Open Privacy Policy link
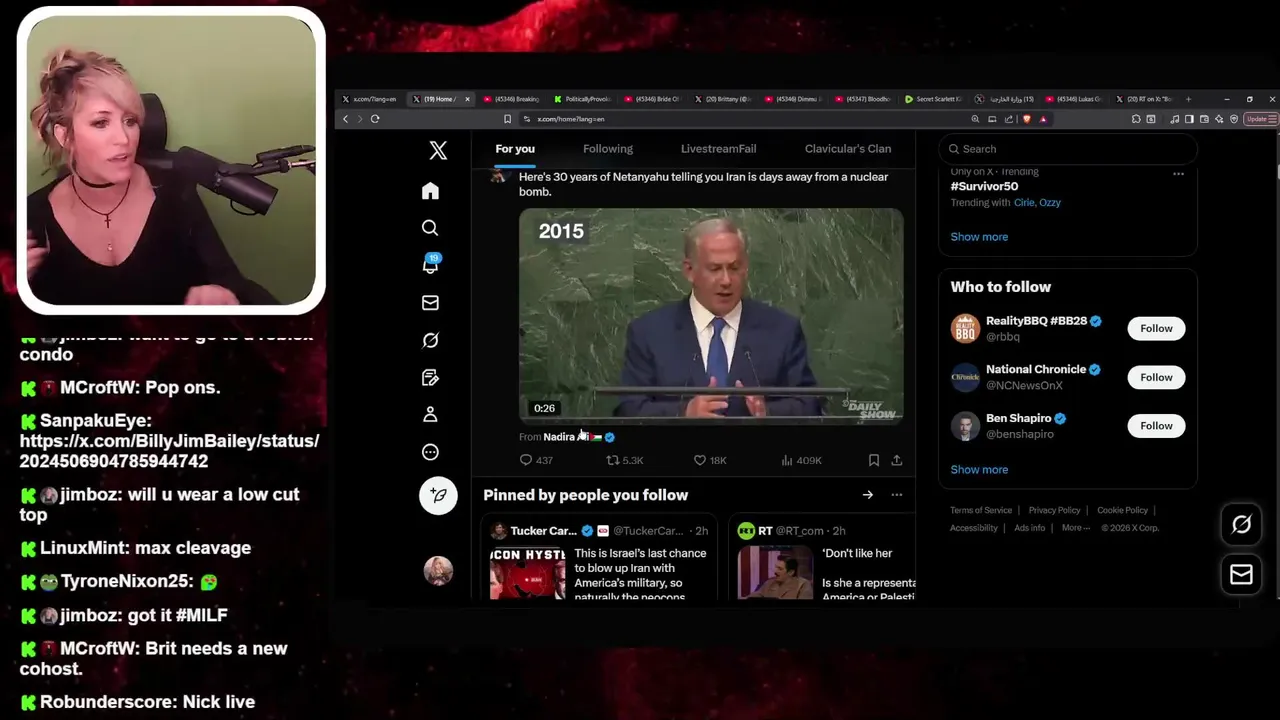This screenshot has width=1280, height=720. pyautogui.click(x=1054, y=510)
